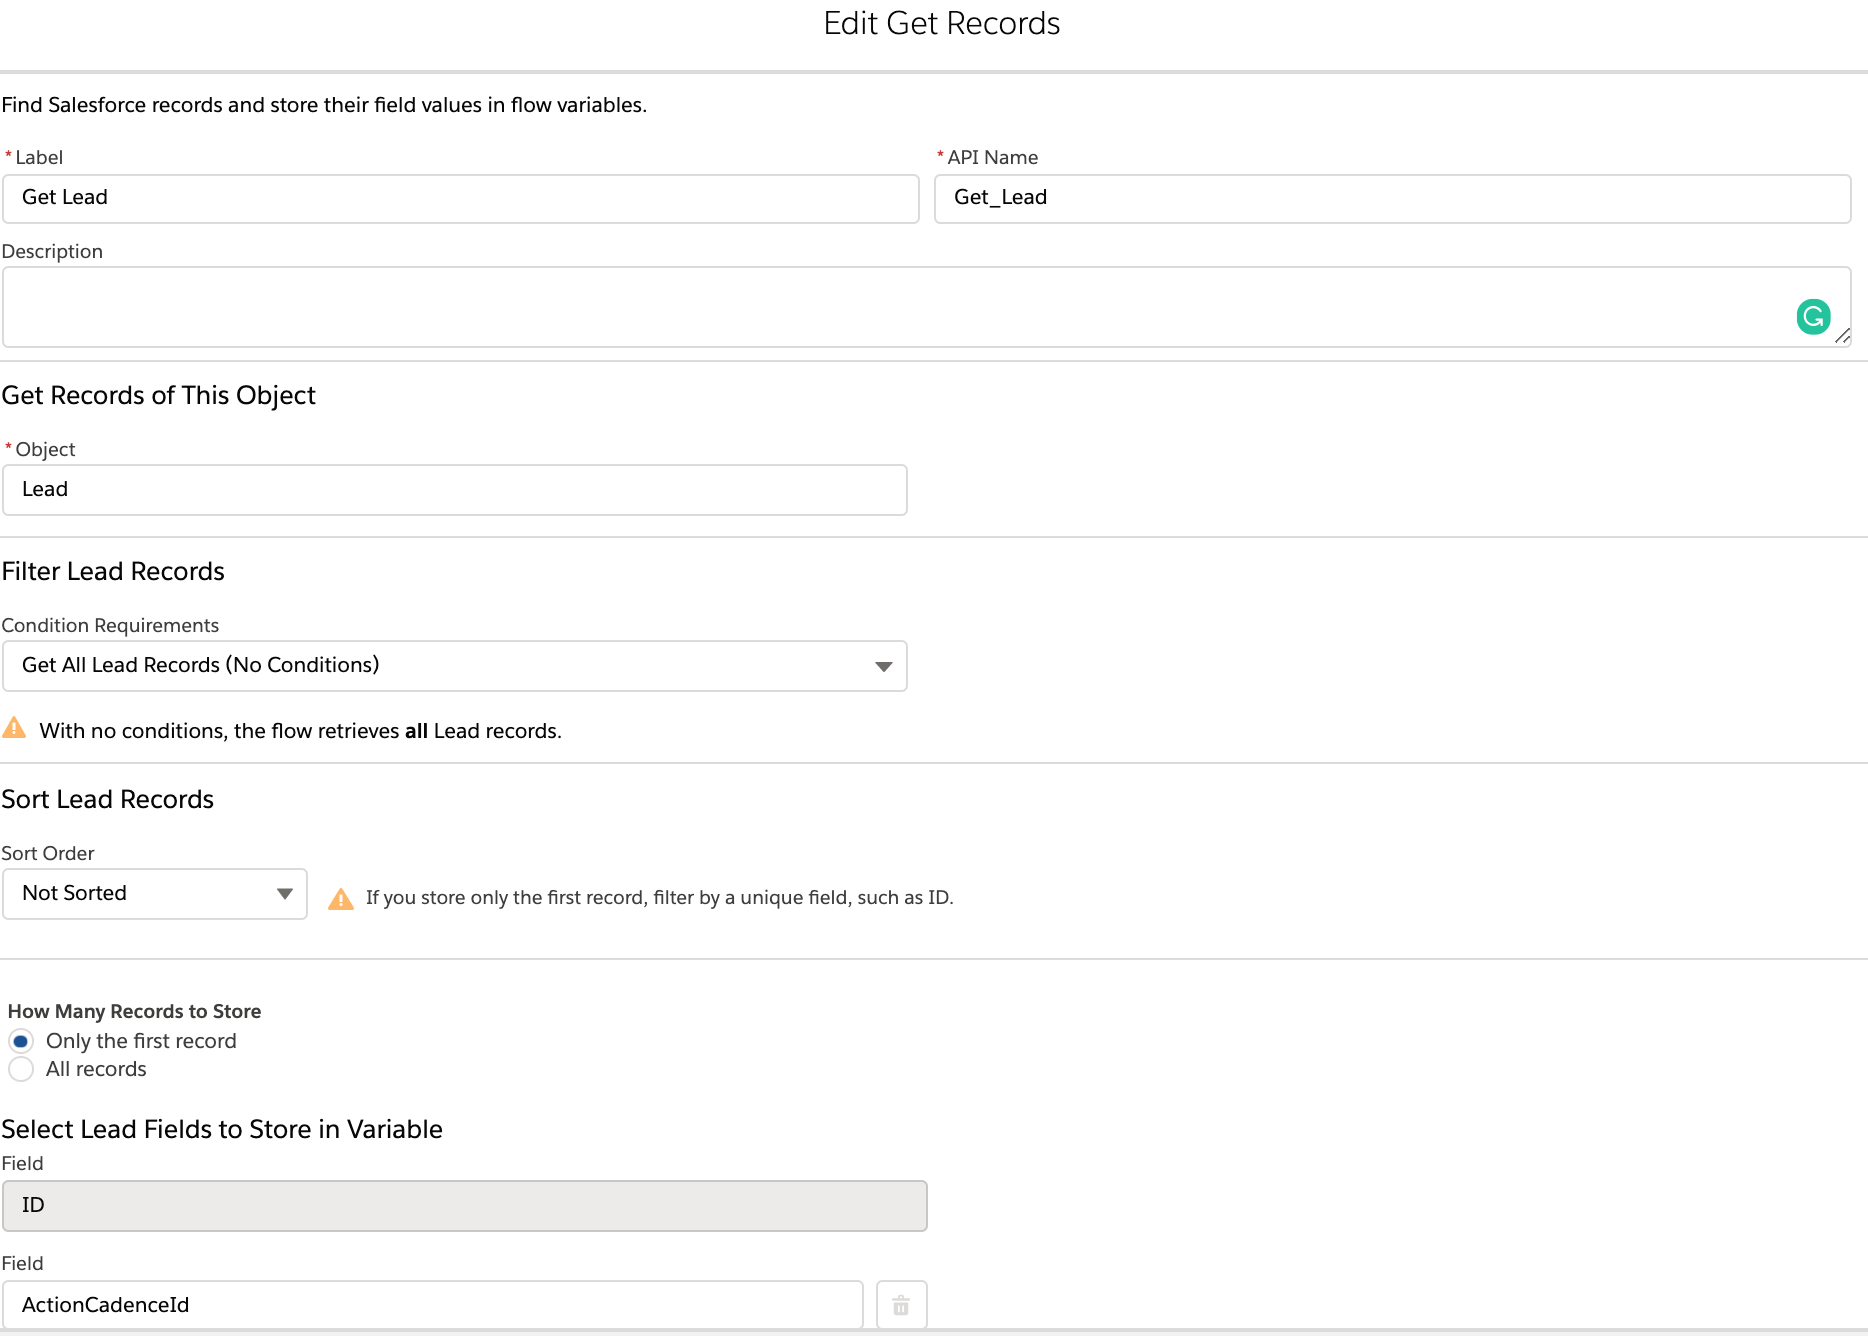Expand the Sort Order 'Not Sorted' dropdown
The height and width of the screenshot is (1336, 1868).
coord(155,894)
